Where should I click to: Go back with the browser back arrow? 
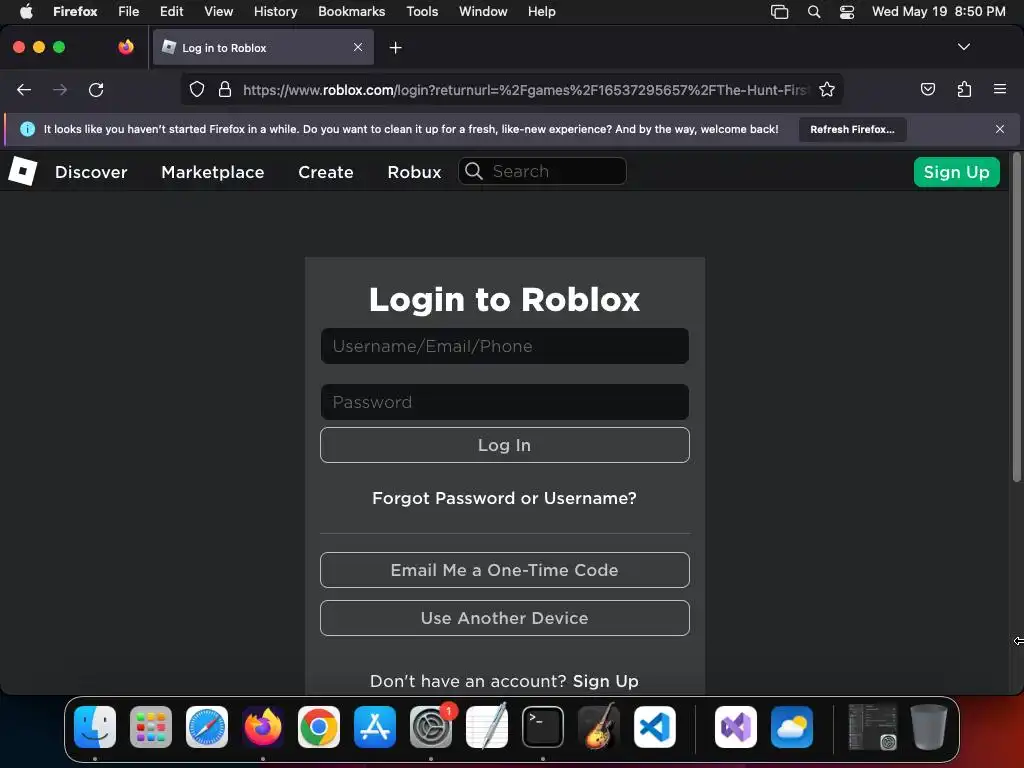(24, 90)
